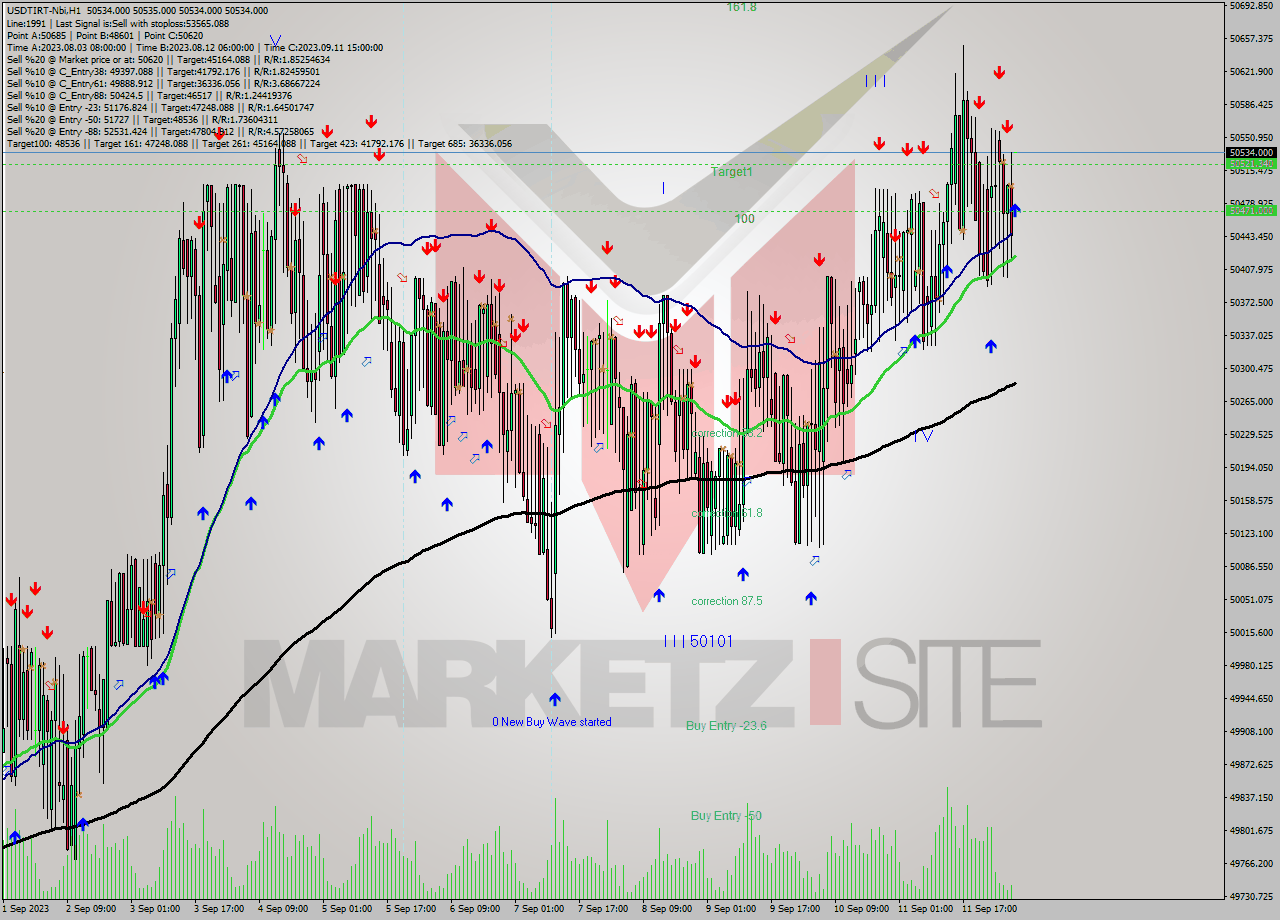The height and width of the screenshot is (920, 1280).
Task: Click price axis value 50123.100
Action: [1252, 533]
